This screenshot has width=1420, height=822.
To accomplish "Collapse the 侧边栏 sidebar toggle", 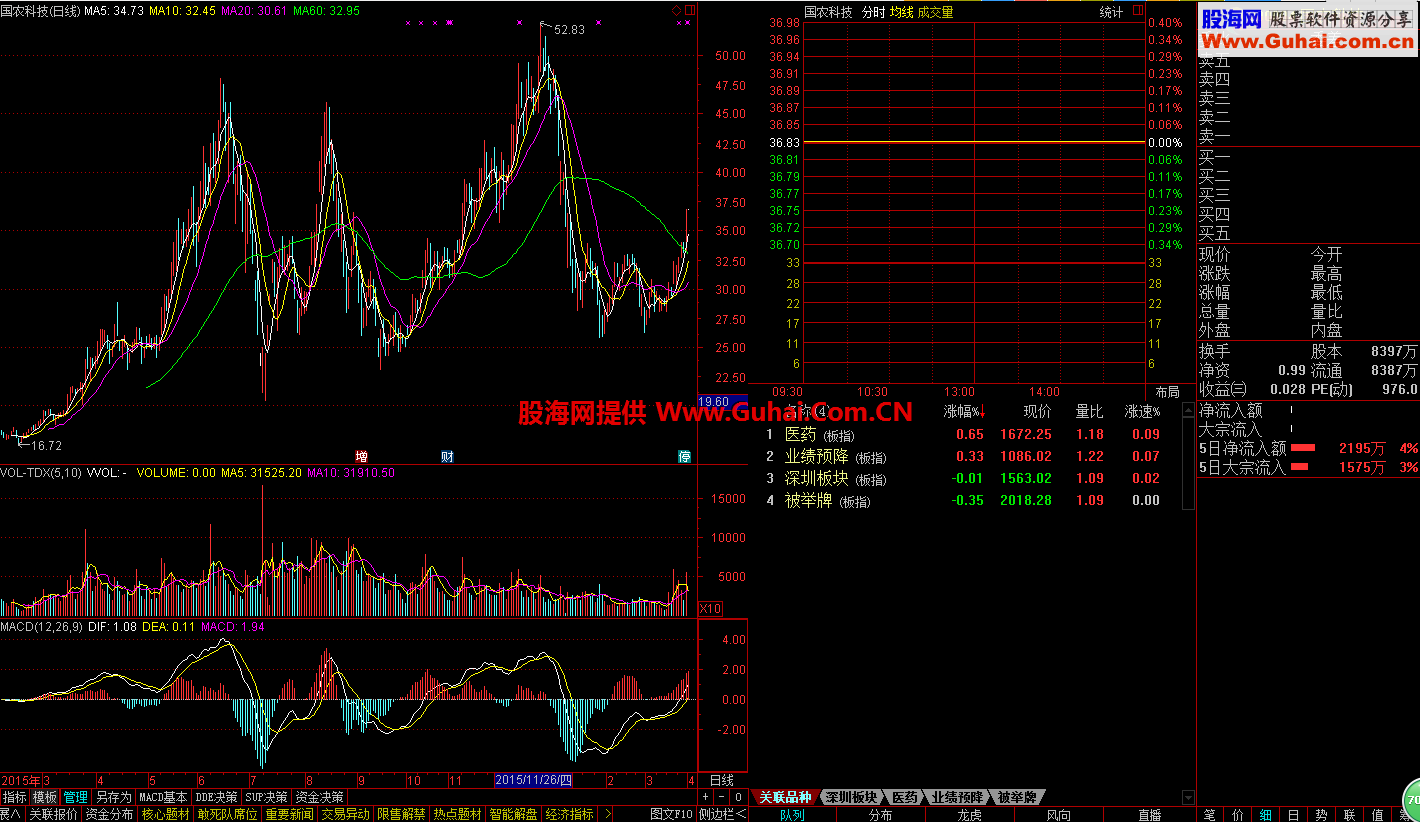I will [722, 814].
